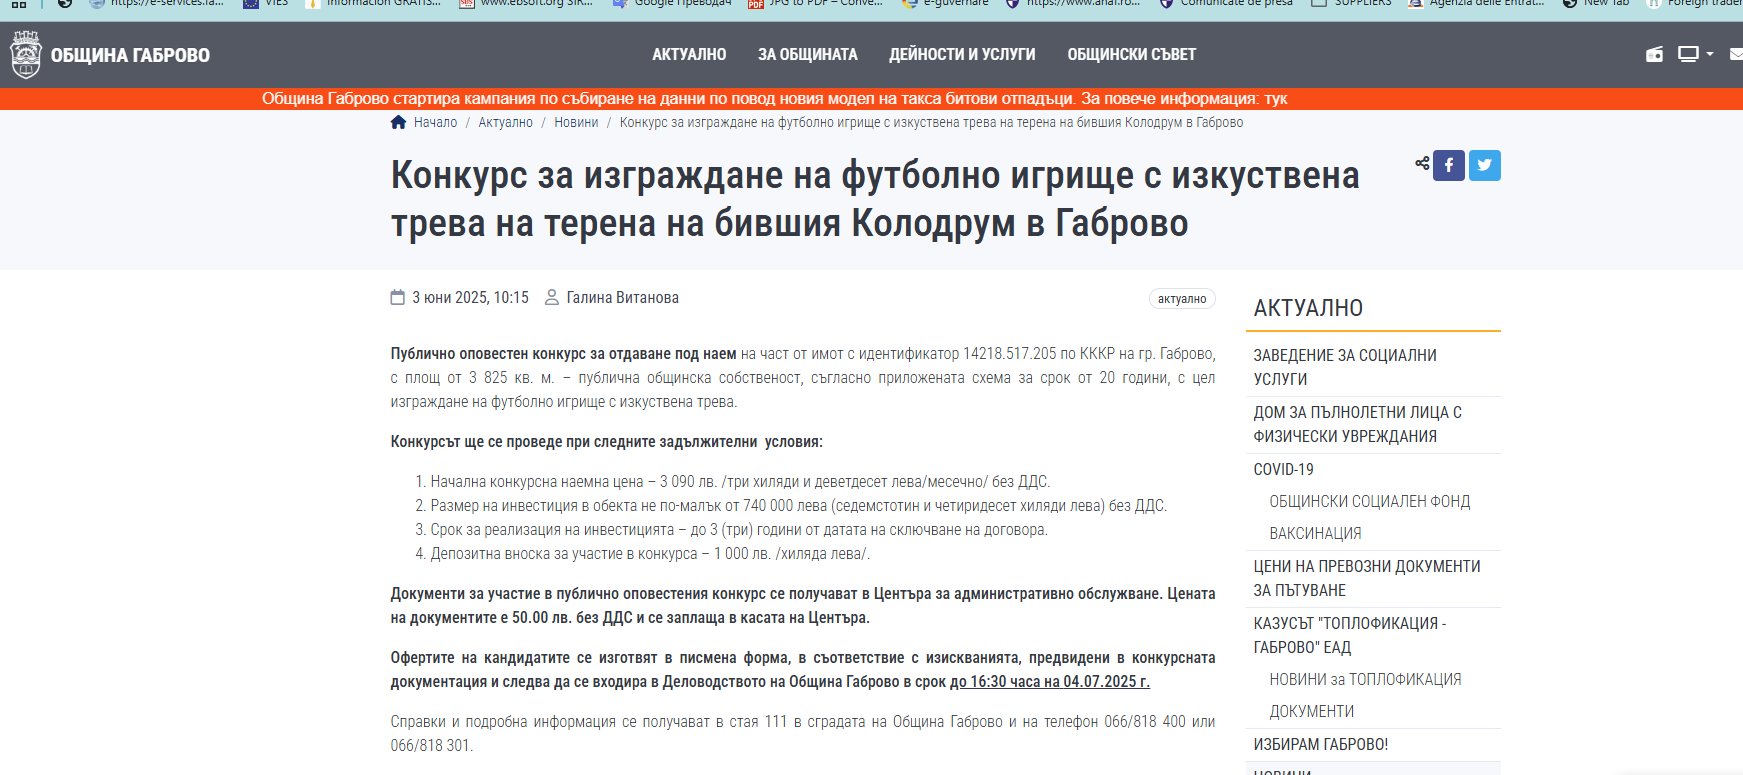The width and height of the screenshot is (1743, 775).
Task: Open the JPG to PDF bookmark
Action: point(816,4)
